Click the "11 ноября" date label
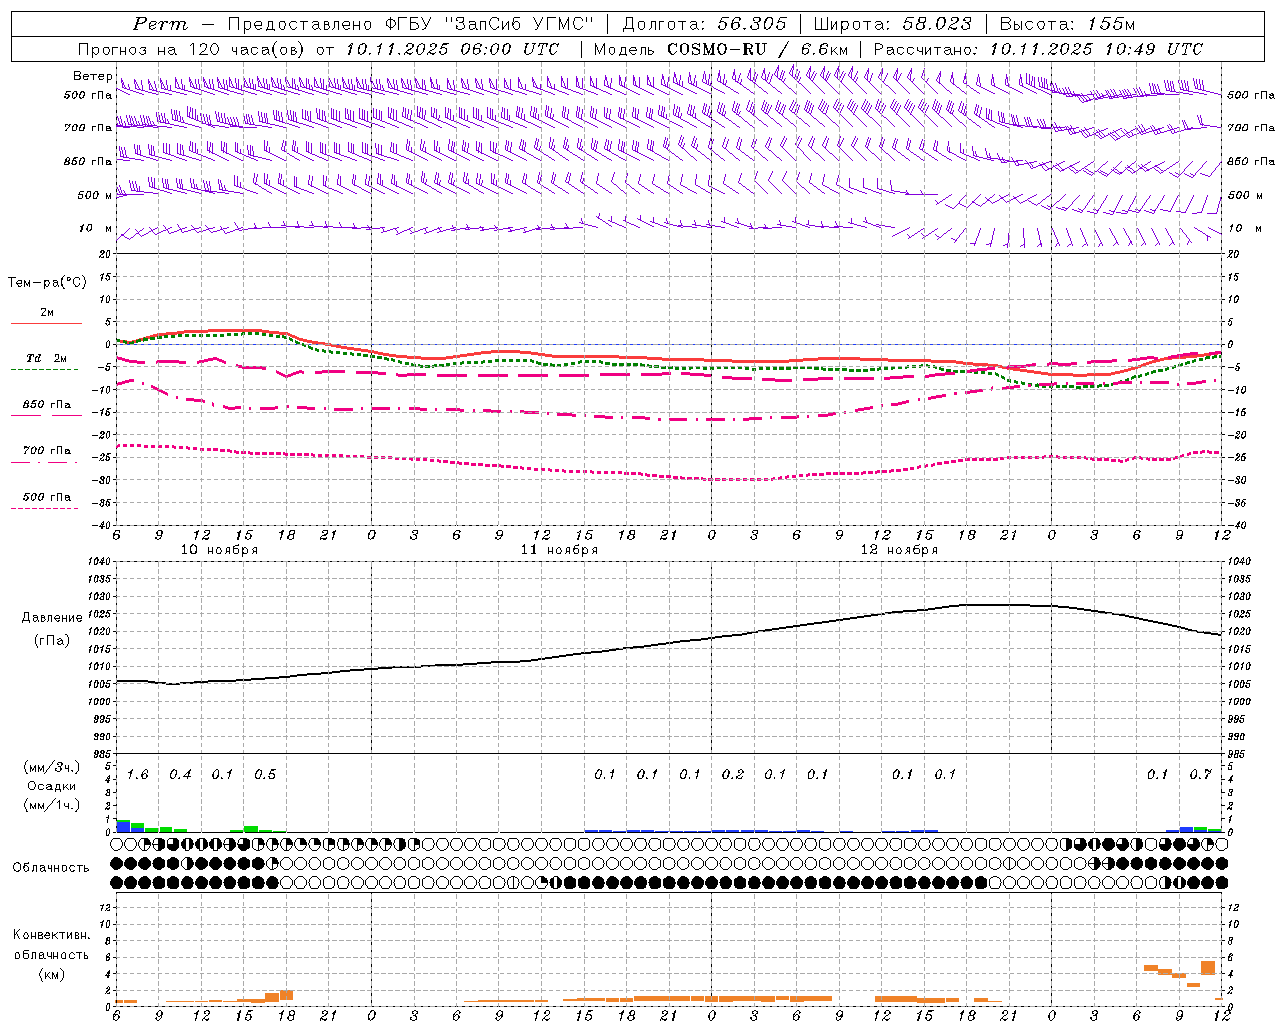Image resolution: width=1280 pixels, height=1024 pixels. [x=559, y=550]
